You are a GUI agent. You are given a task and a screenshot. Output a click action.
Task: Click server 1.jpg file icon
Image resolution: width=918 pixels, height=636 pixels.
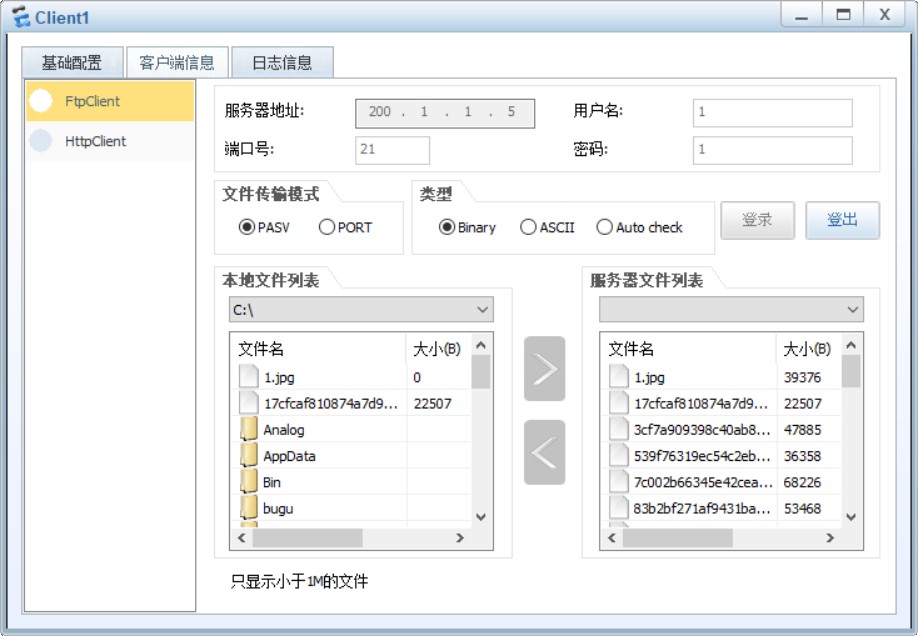pos(619,377)
